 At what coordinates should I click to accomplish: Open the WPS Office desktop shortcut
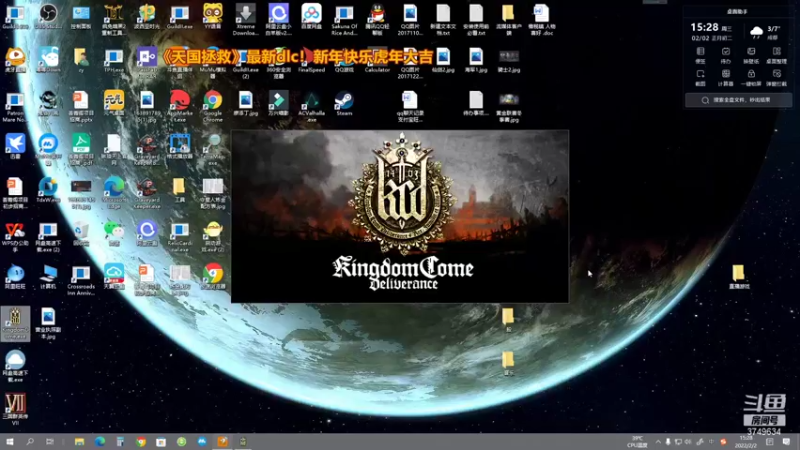click(x=15, y=237)
